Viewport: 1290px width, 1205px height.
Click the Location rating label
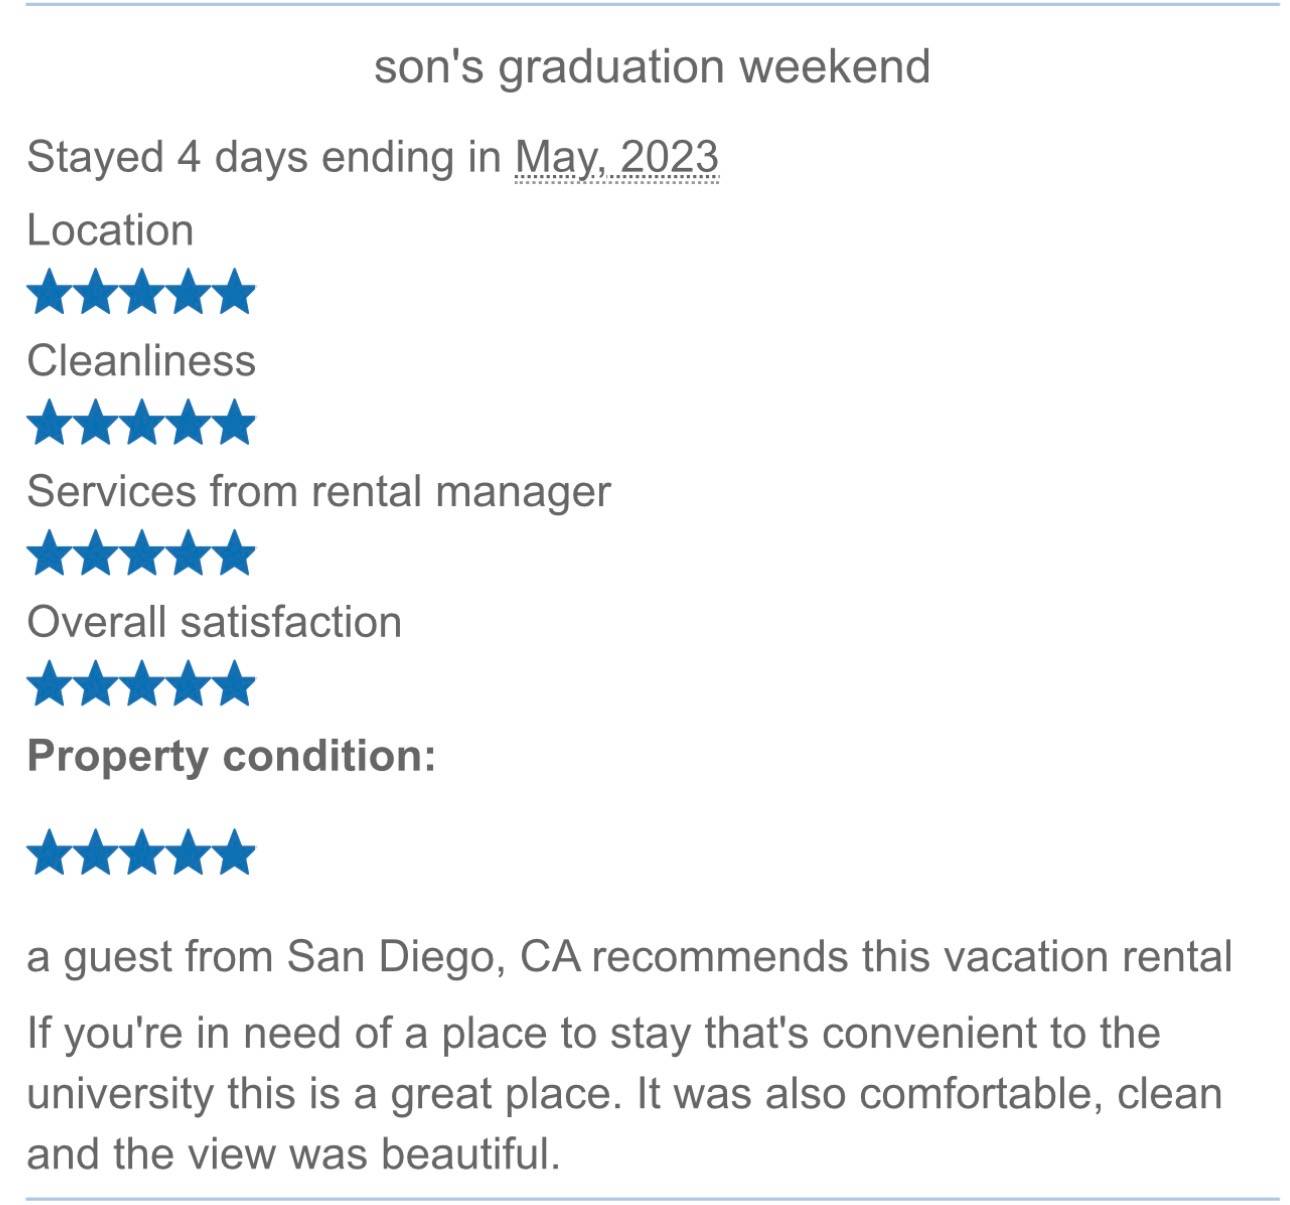[110, 230]
